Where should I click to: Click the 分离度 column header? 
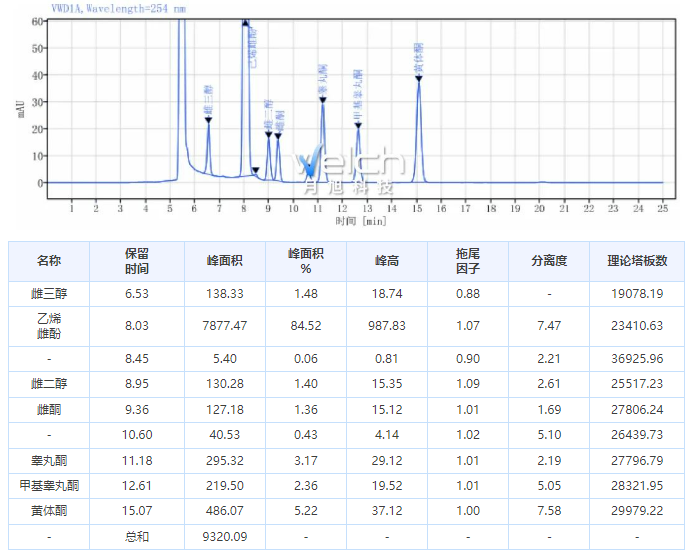pos(549,261)
